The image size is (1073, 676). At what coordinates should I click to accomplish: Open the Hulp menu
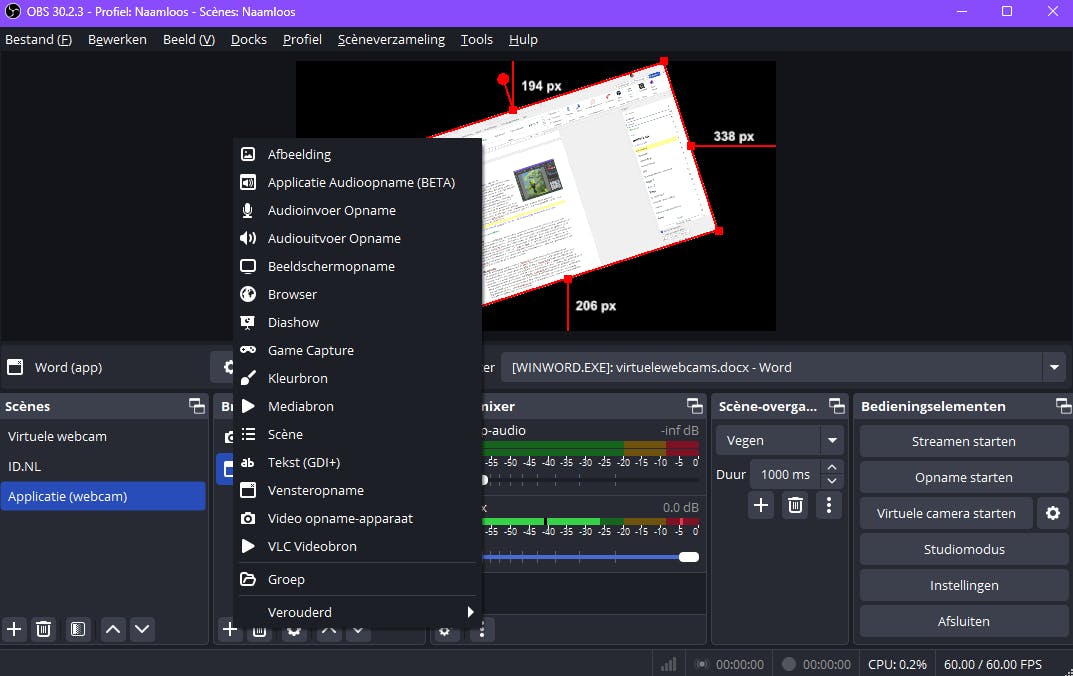[523, 40]
